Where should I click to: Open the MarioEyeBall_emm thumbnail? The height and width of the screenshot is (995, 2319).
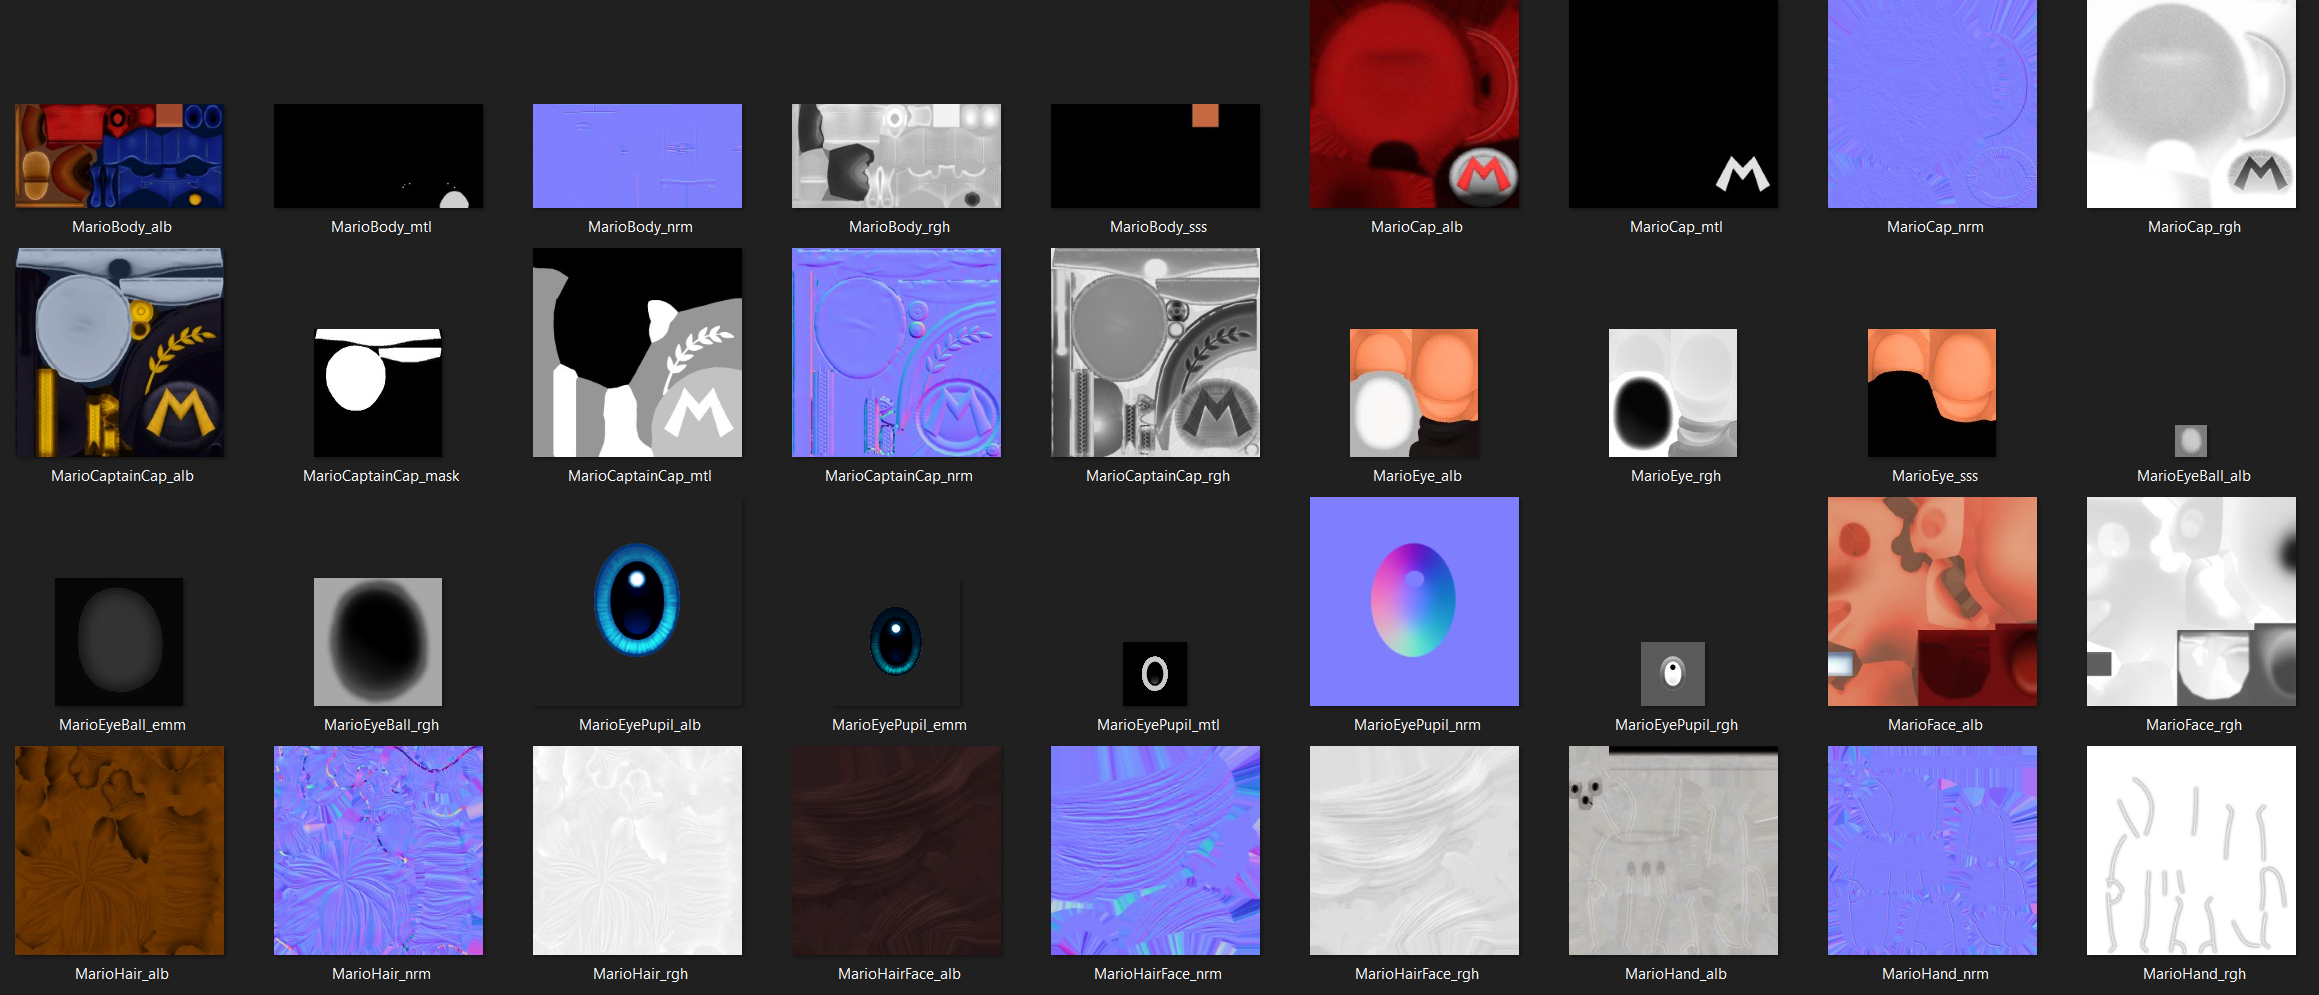click(x=119, y=642)
